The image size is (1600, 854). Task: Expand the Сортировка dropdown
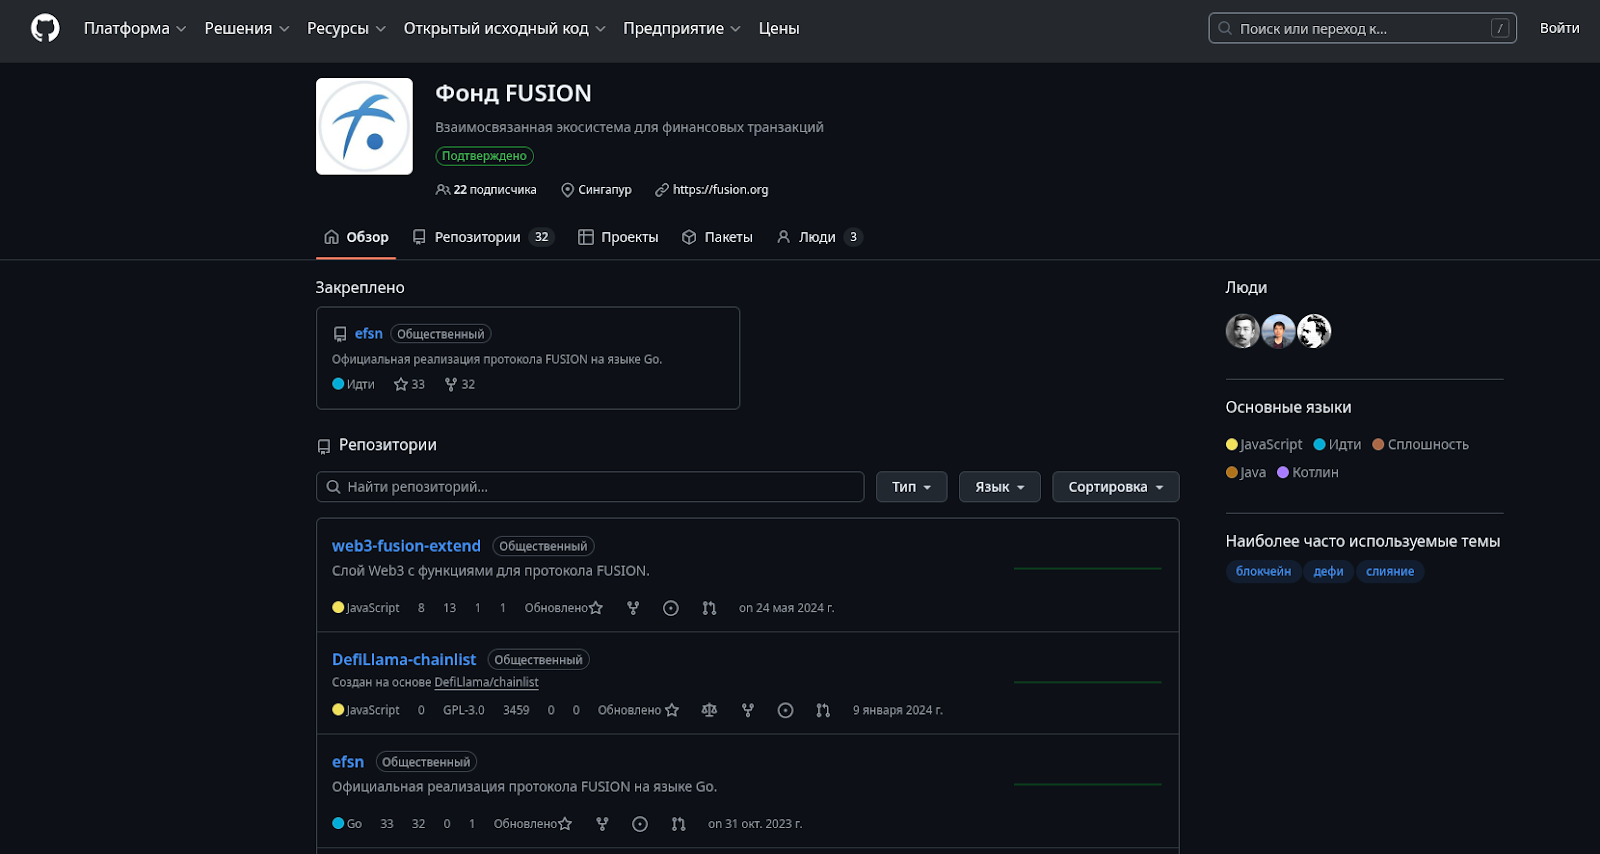[1115, 487]
